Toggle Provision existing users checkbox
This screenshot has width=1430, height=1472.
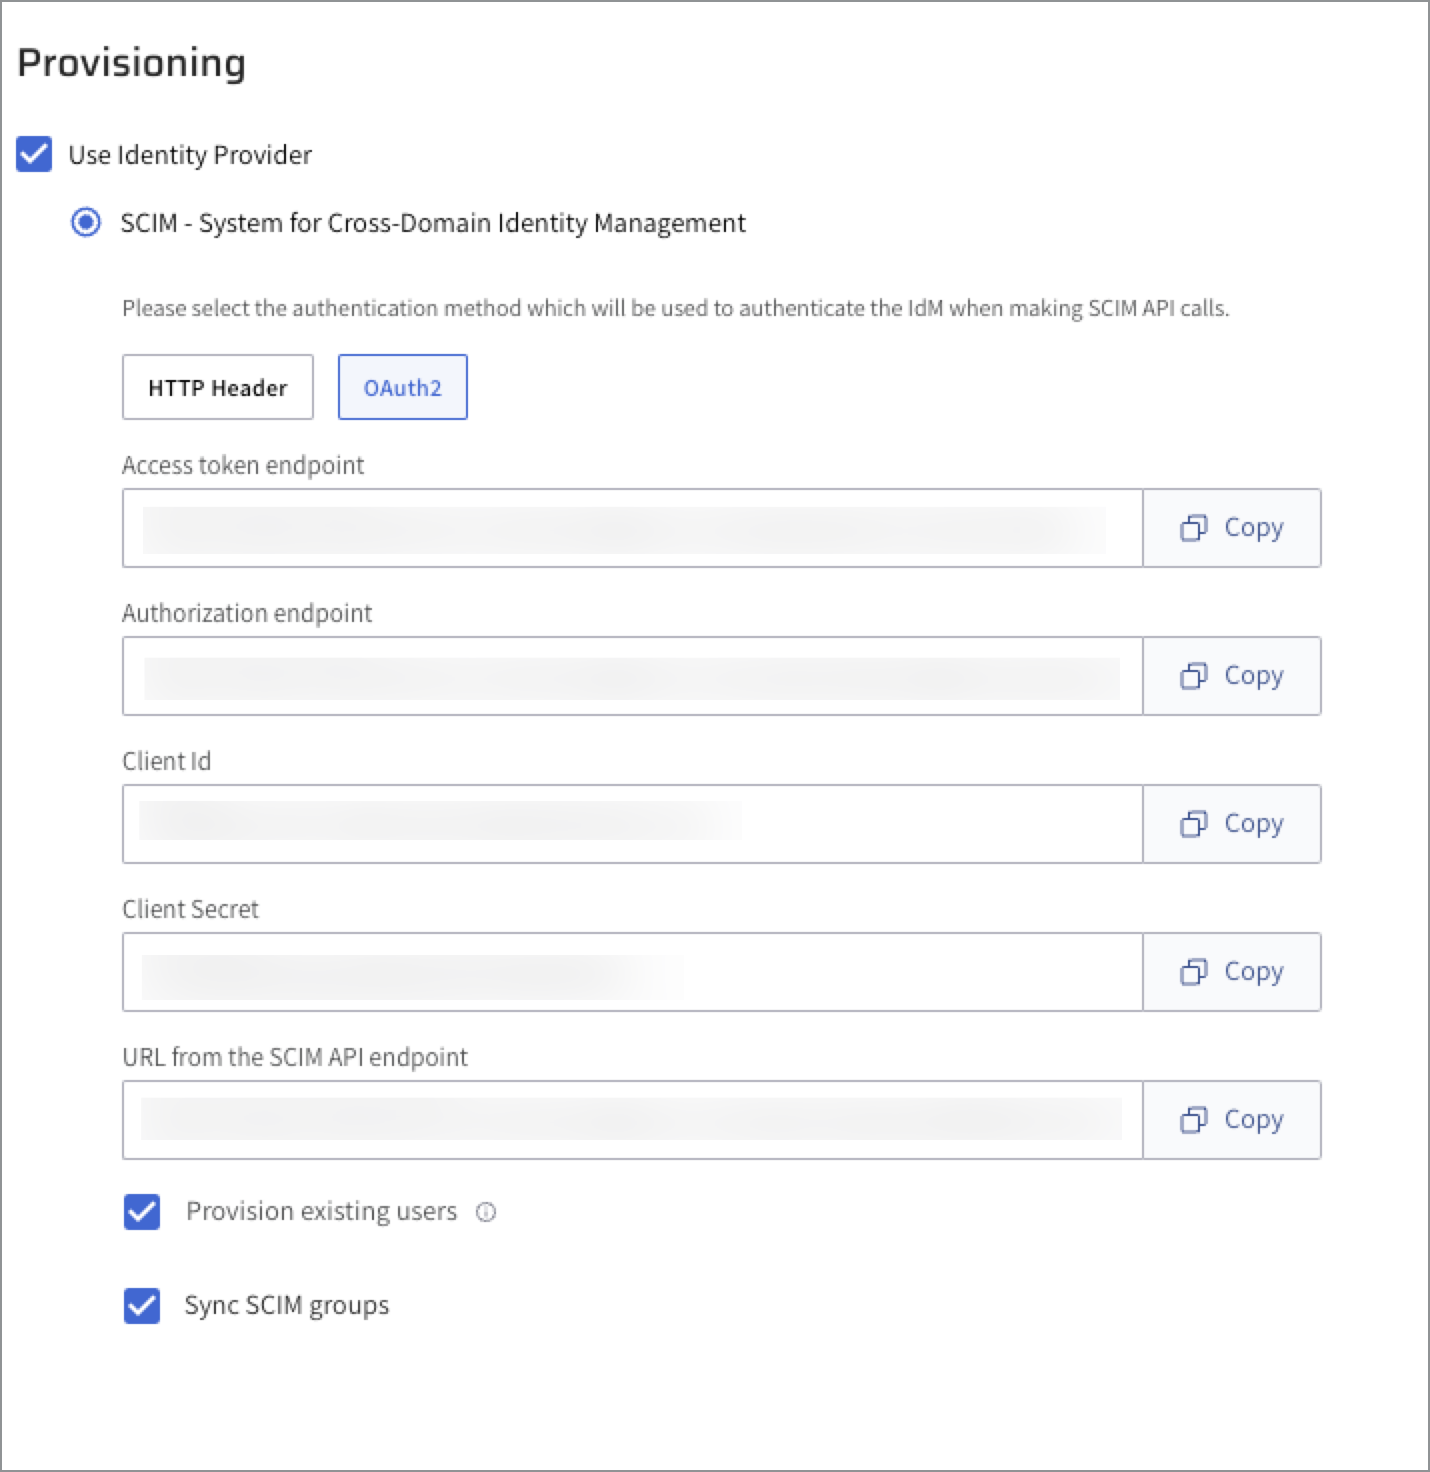[142, 1212]
